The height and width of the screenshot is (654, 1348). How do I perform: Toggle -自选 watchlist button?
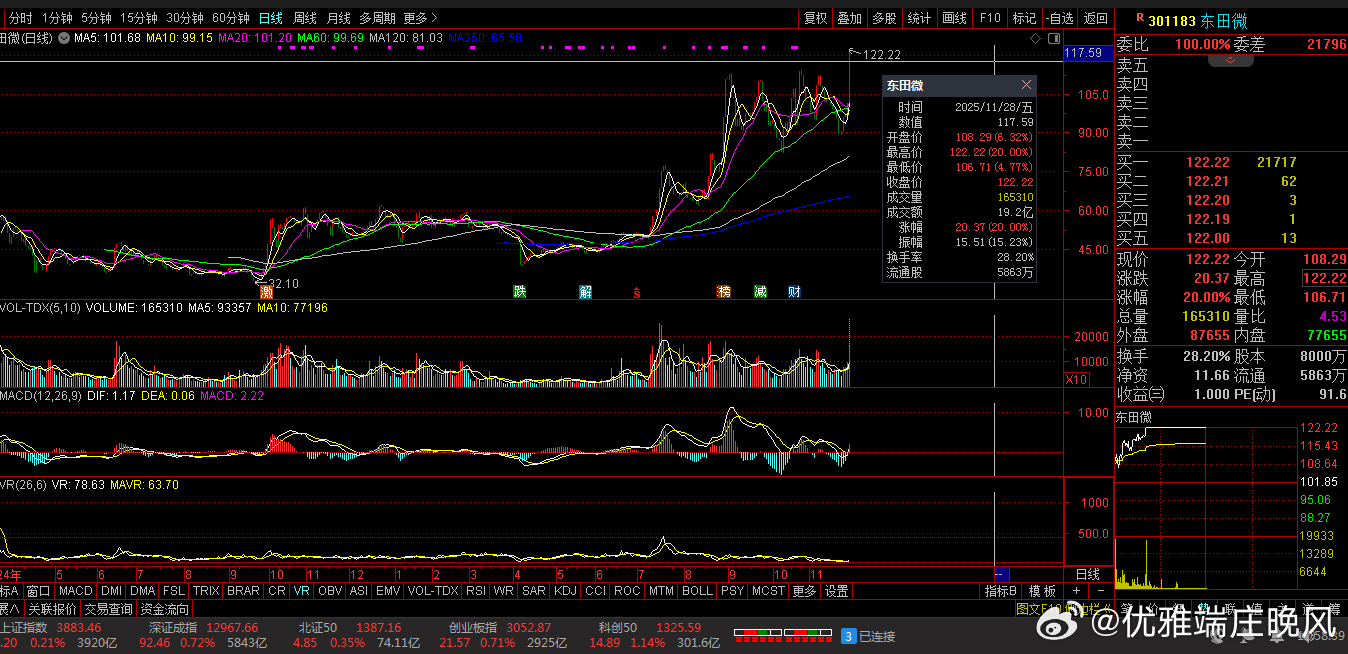[x=1059, y=18]
